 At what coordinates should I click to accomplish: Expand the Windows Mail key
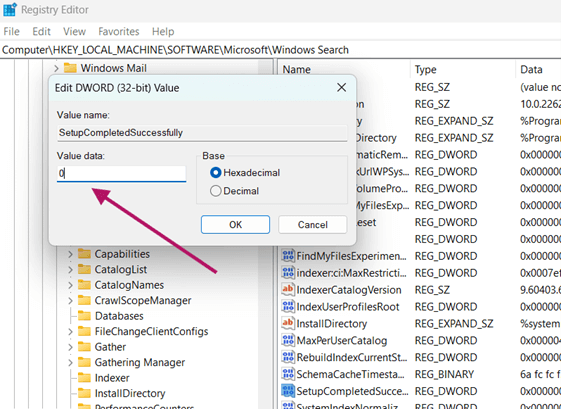point(56,68)
